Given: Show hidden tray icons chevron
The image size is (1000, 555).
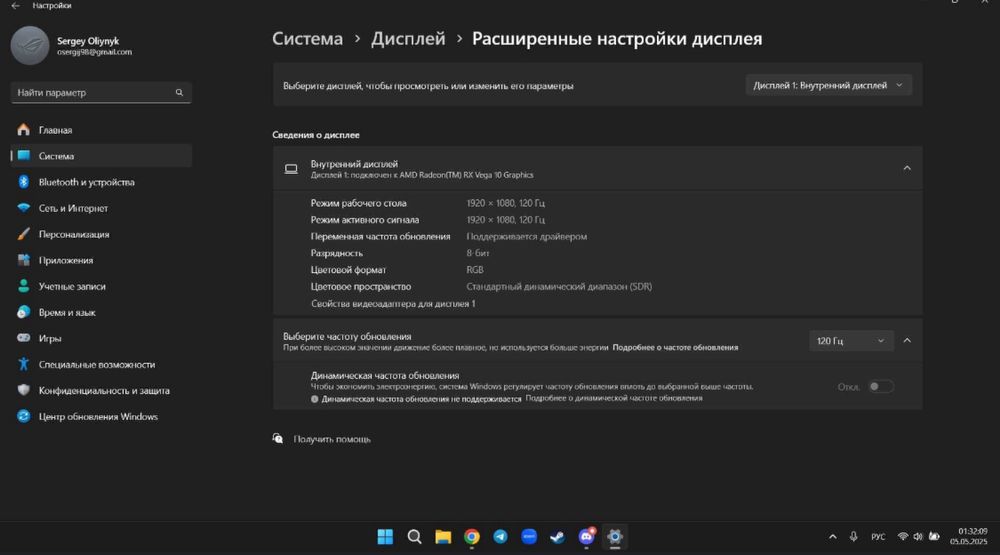Looking at the screenshot, I should tap(832, 537).
